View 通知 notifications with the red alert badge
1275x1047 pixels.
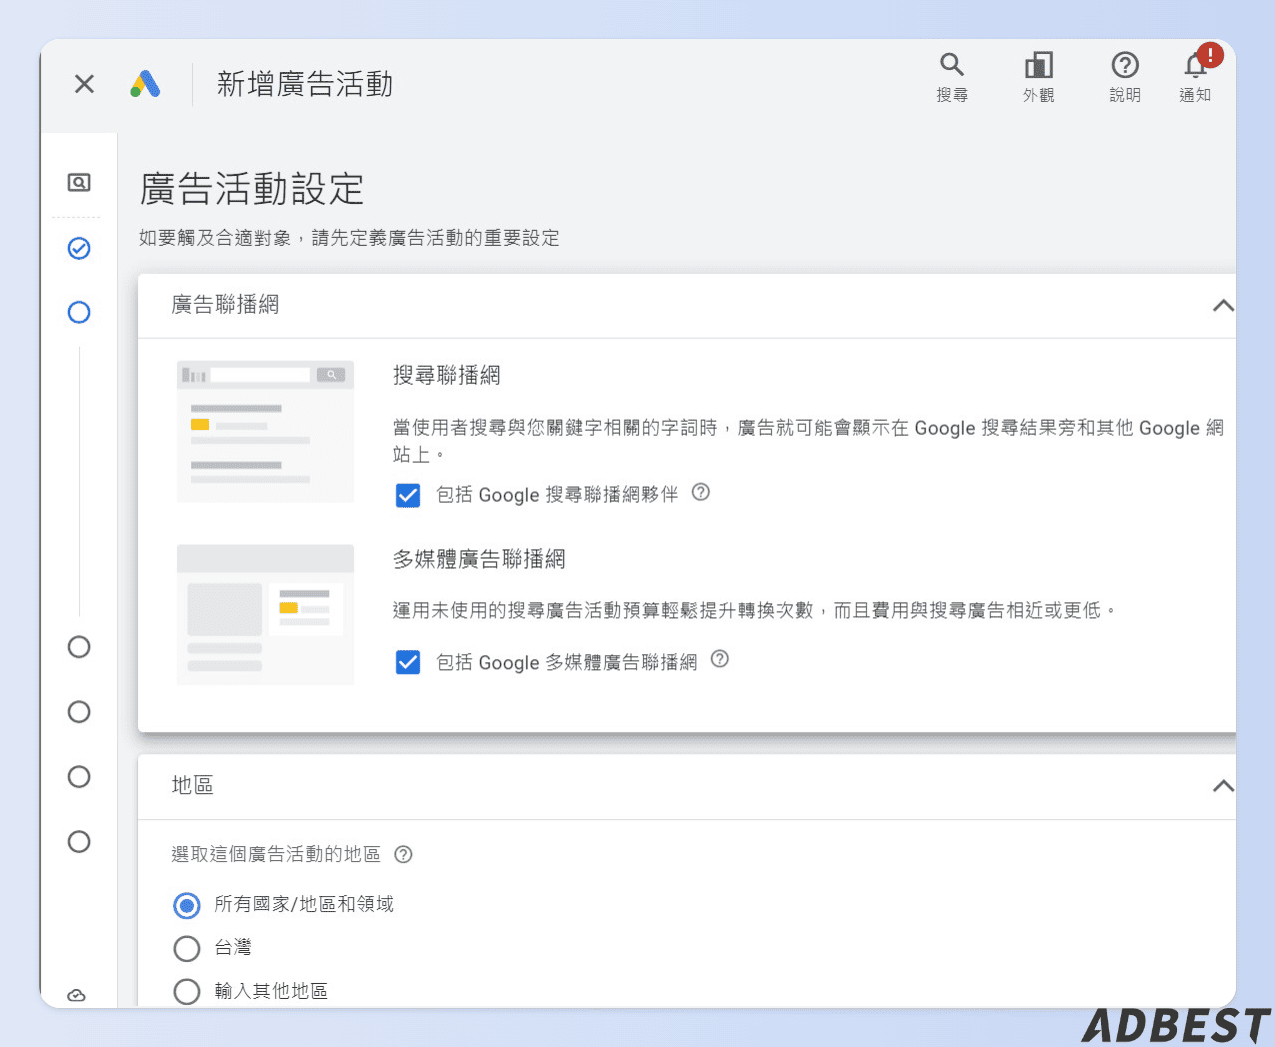tap(1195, 64)
